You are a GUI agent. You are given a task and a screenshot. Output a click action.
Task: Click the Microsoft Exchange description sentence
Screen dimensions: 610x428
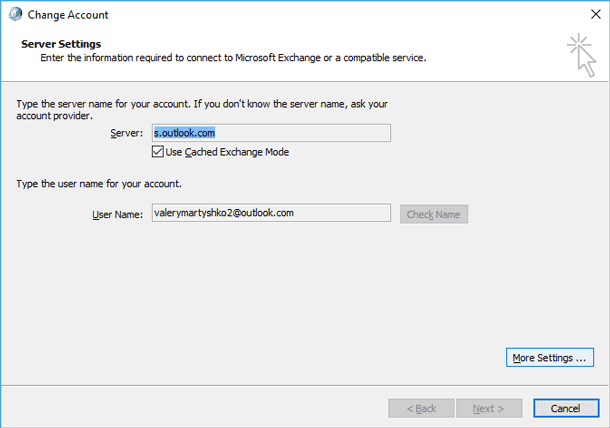[x=233, y=58]
